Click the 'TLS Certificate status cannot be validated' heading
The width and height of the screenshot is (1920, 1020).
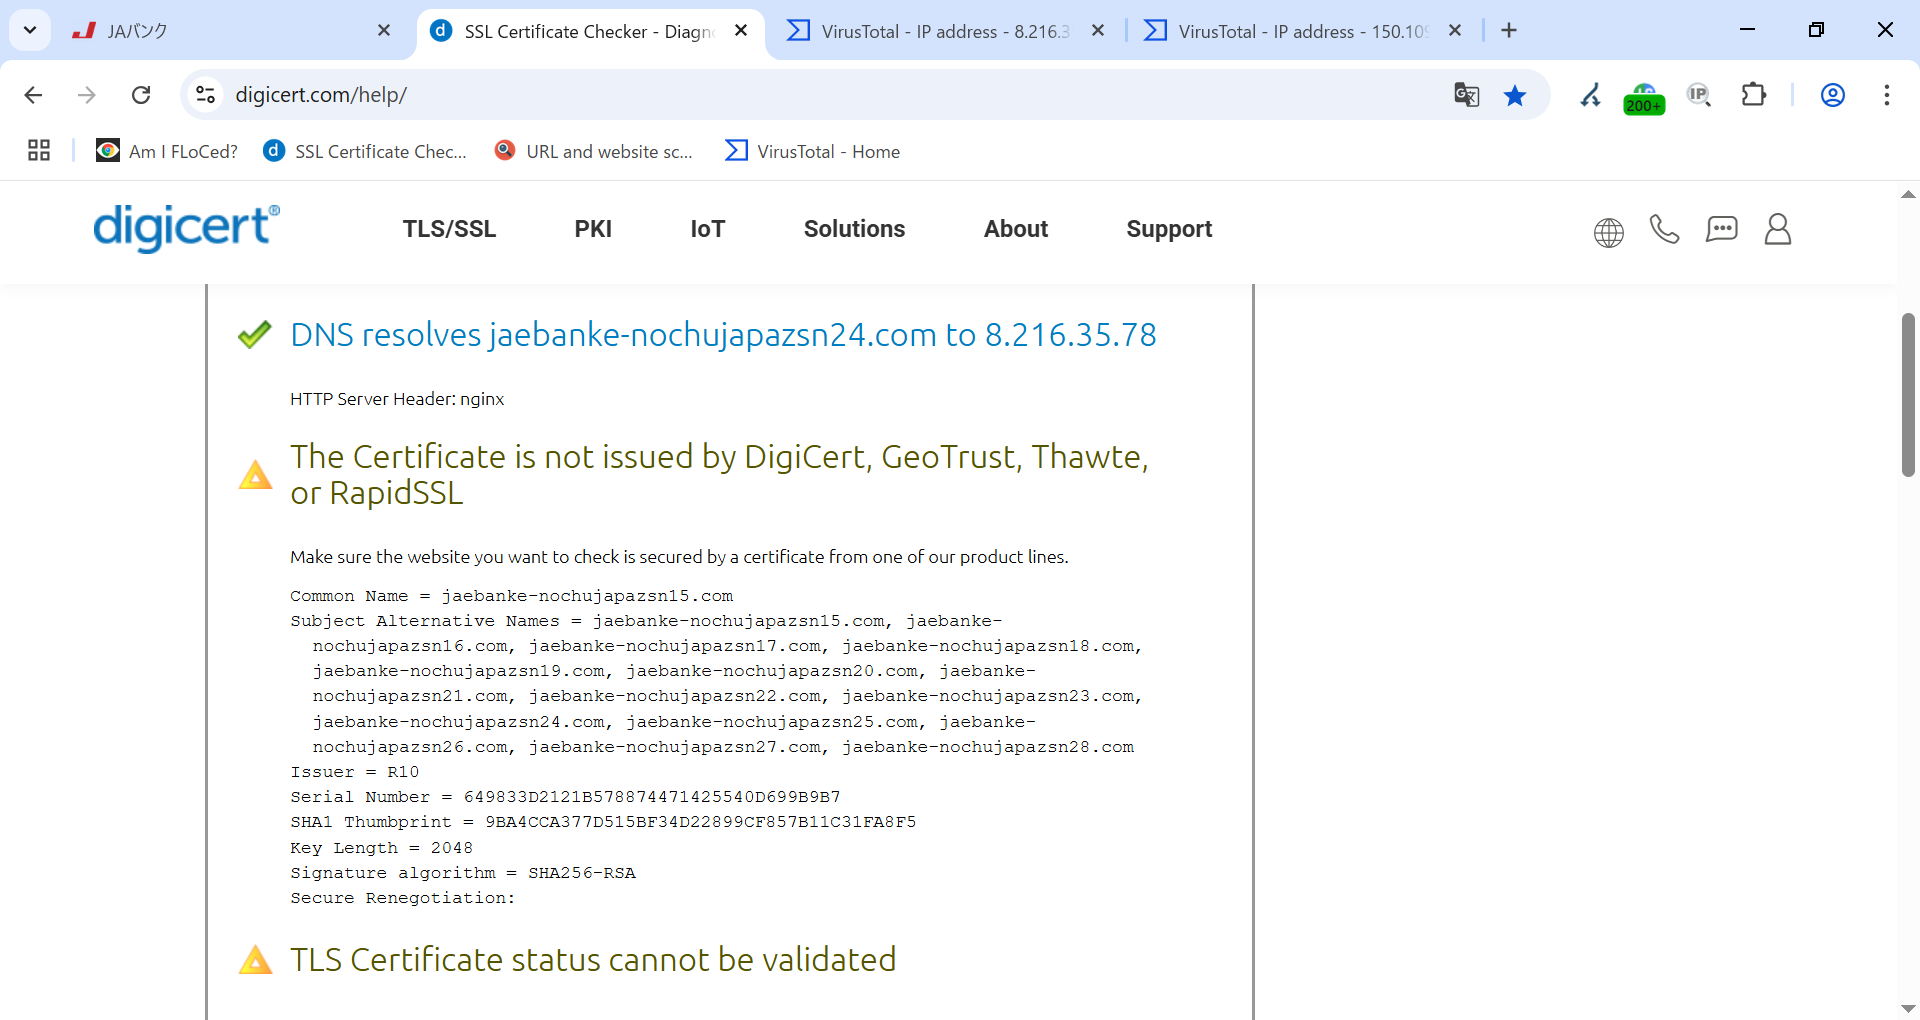coord(593,960)
